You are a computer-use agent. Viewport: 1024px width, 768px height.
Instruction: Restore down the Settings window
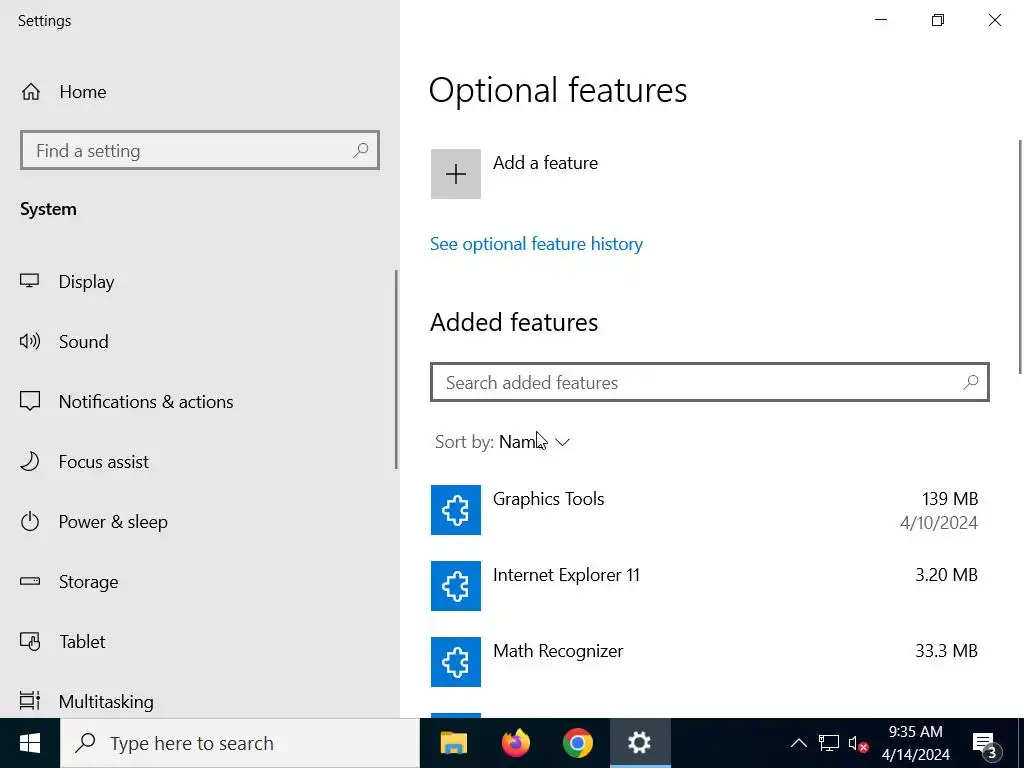tap(938, 20)
